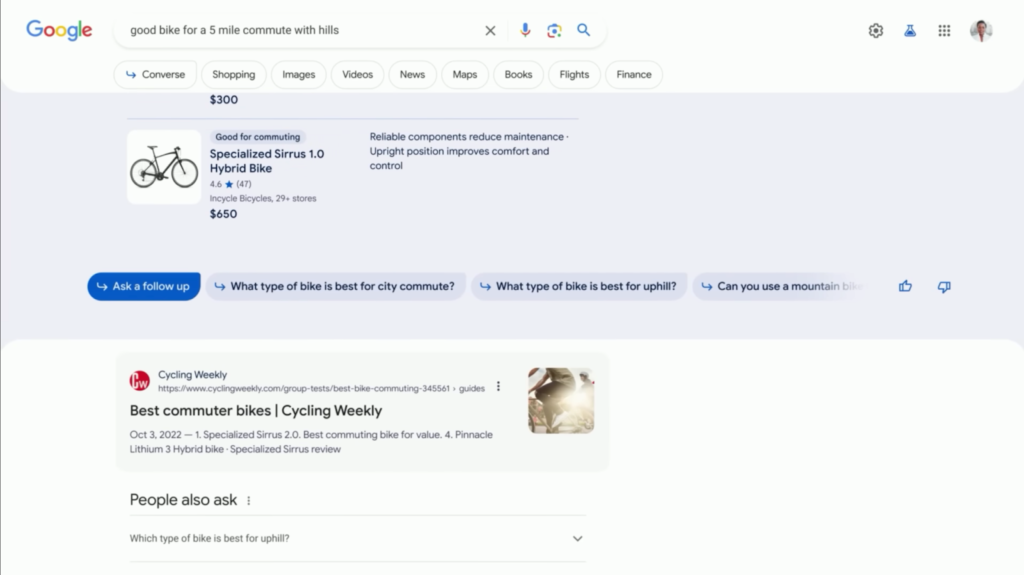Select the Images filter tab
Screen dimensions: 1024x575
pos(298,75)
